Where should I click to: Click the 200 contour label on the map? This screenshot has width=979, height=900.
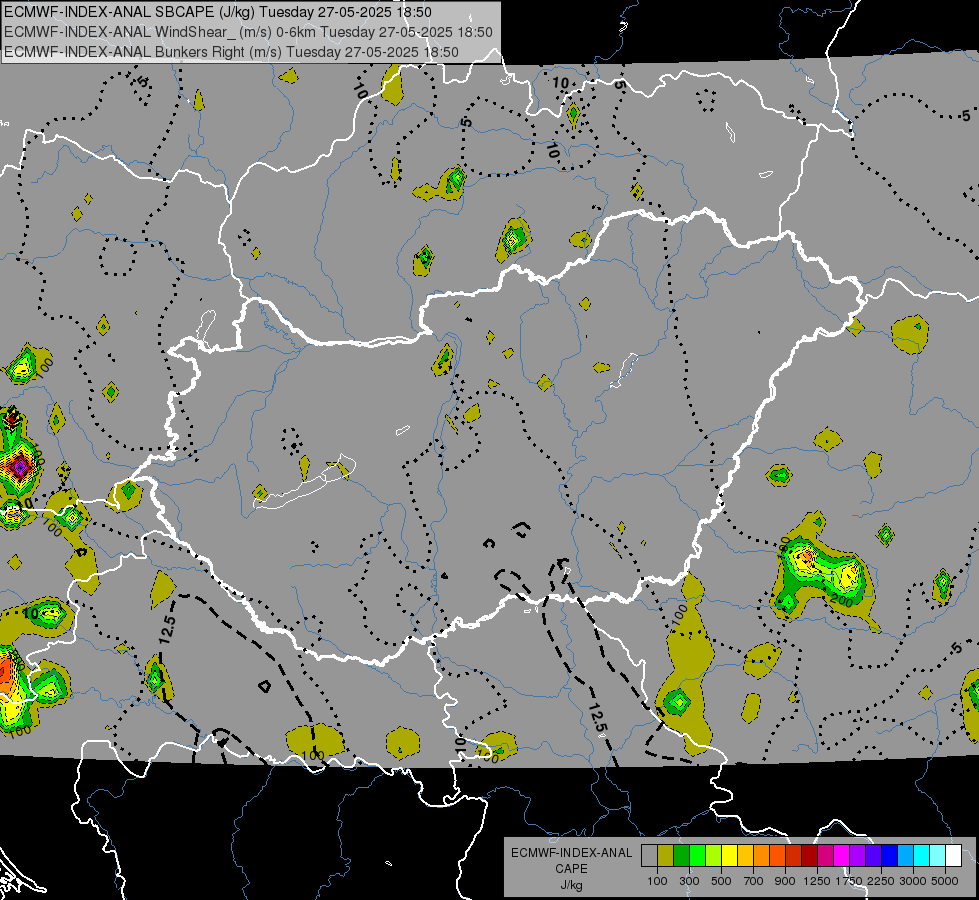point(842,601)
